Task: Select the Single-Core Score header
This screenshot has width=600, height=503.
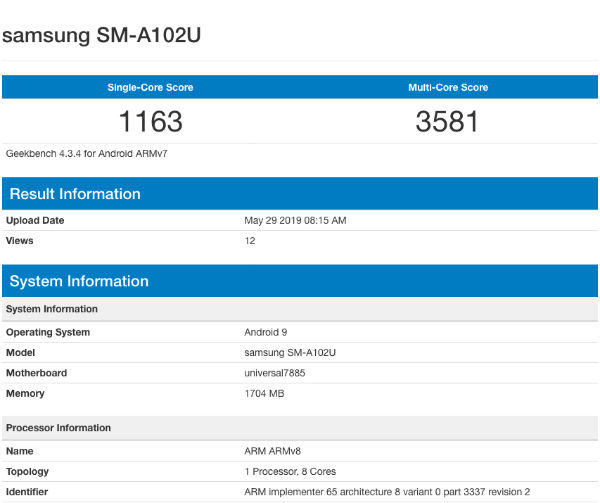Action: click(x=150, y=88)
